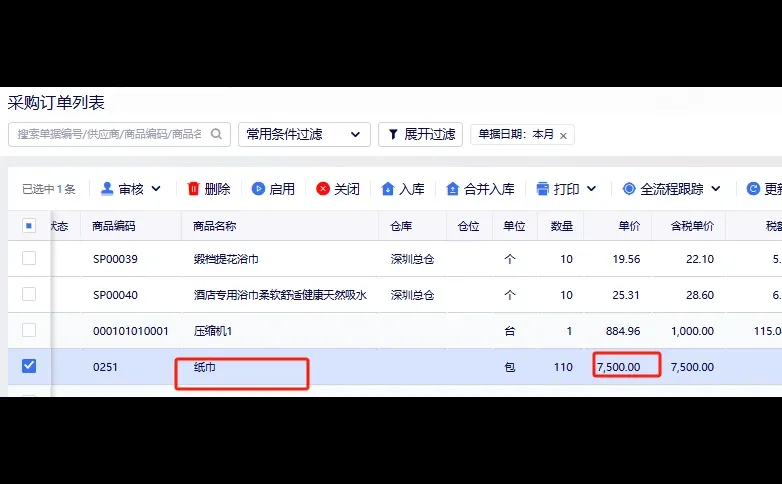Viewport: 782px width, 484px height.
Task: Click the SP00039 product code cell
Action: pyautogui.click(x=115, y=259)
